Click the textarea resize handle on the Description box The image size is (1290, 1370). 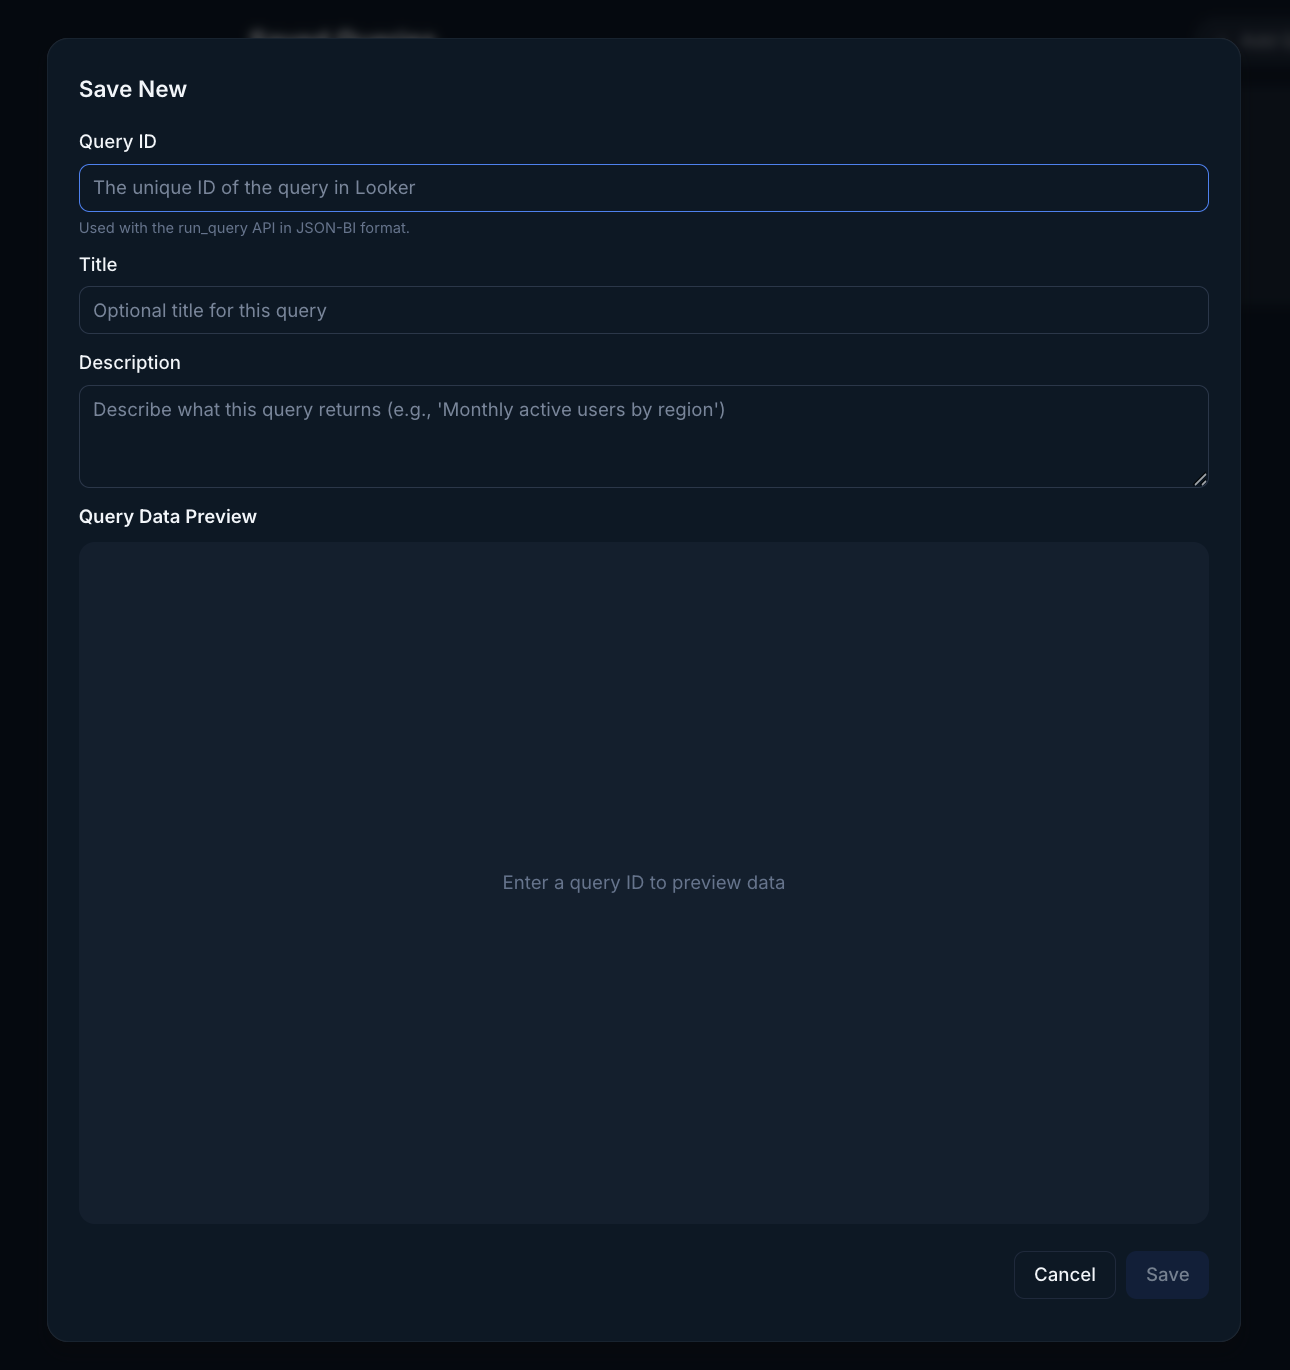pyautogui.click(x=1200, y=480)
